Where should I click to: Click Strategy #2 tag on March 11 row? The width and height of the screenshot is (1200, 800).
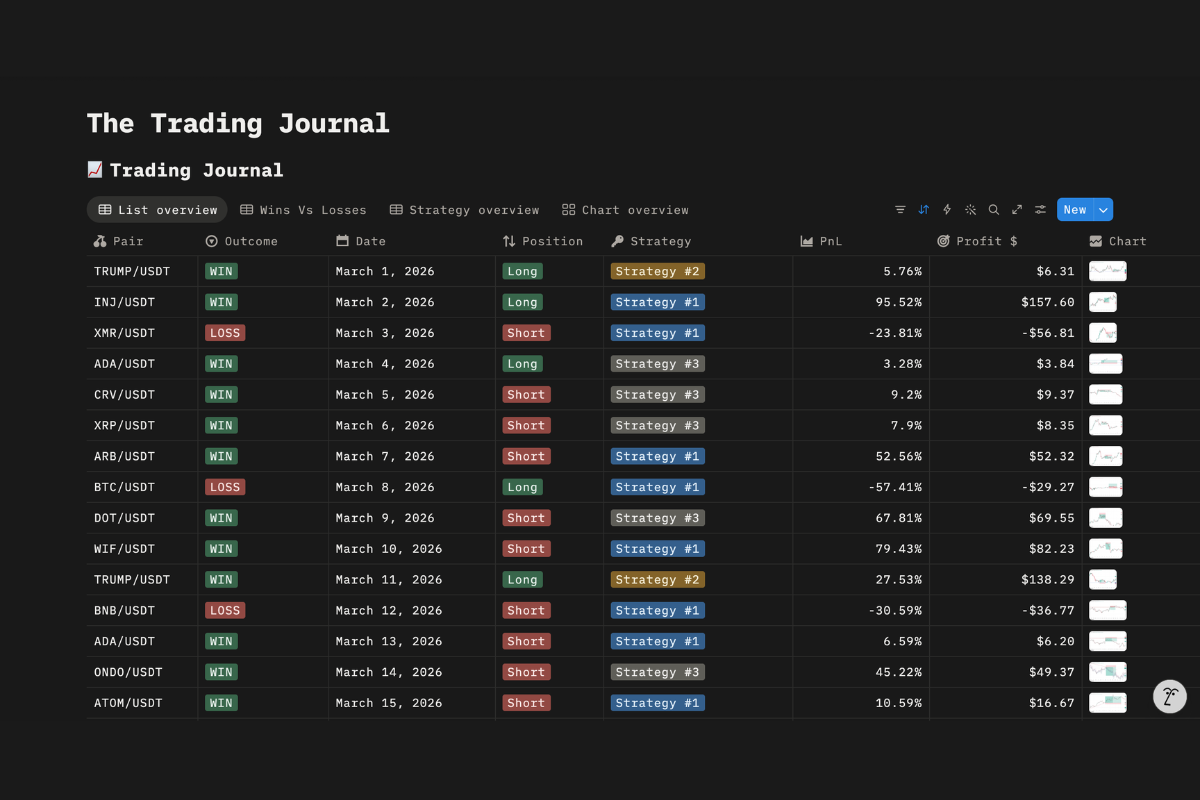point(658,579)
